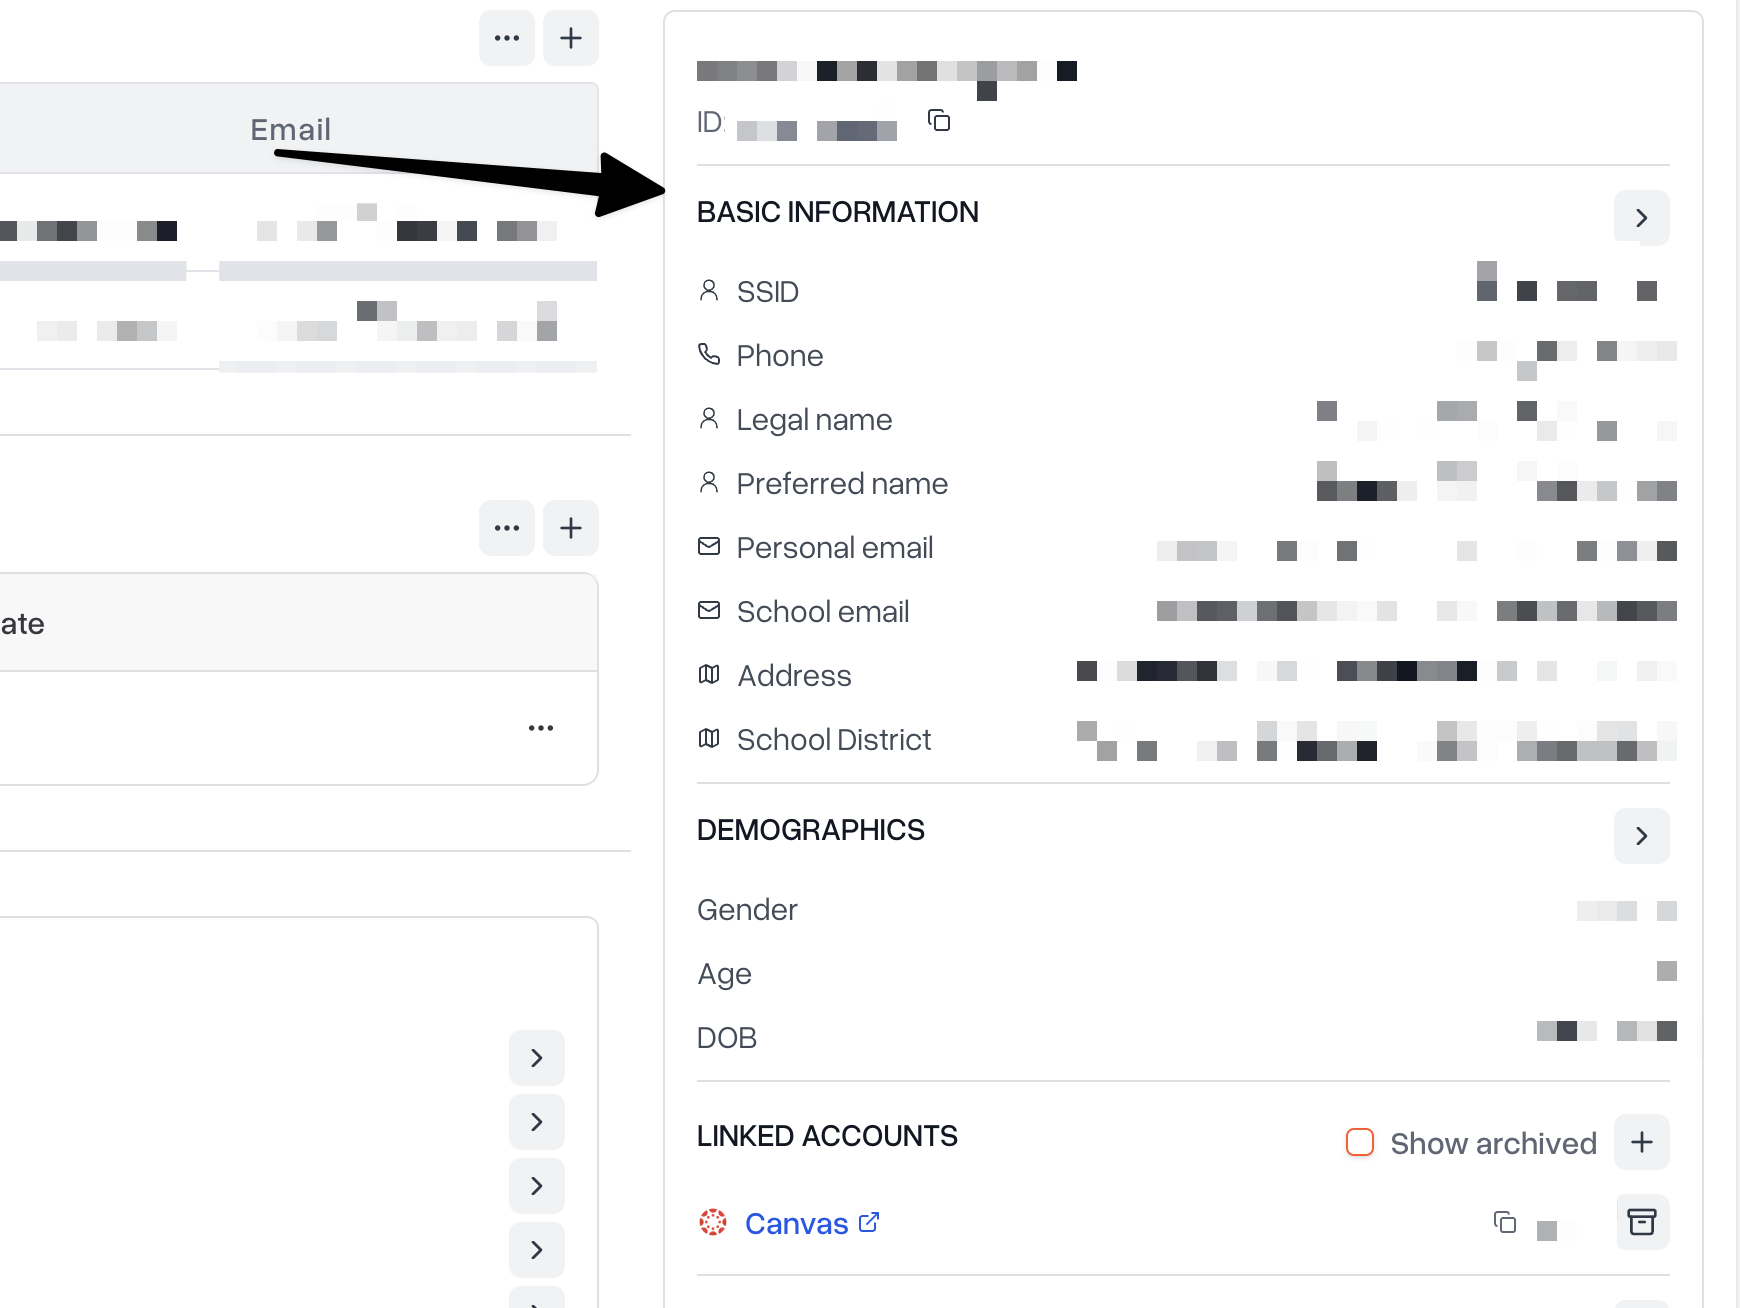Viewport: 1740px width, 1308px height.
Task: Open the three-dot menu in the middle left section
Action: (507, 528)
